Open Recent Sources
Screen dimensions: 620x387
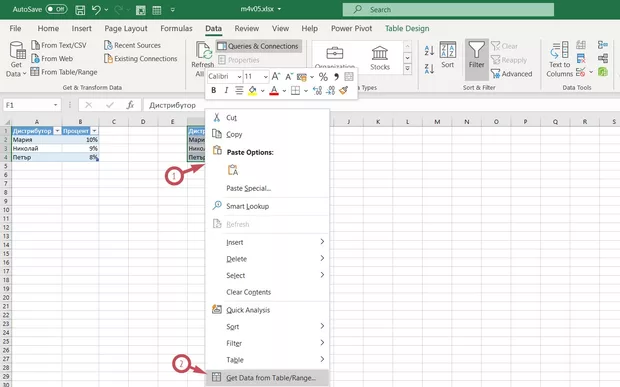pyautogui.click(x=132, y=45)
